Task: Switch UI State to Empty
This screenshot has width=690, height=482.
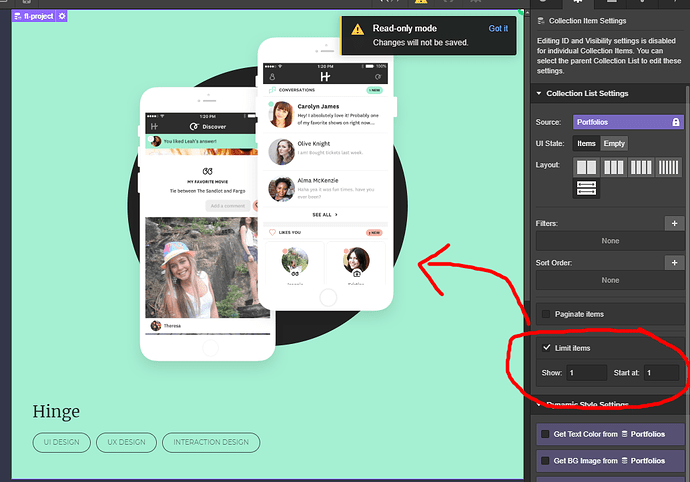Action: (x=614, y=143)
